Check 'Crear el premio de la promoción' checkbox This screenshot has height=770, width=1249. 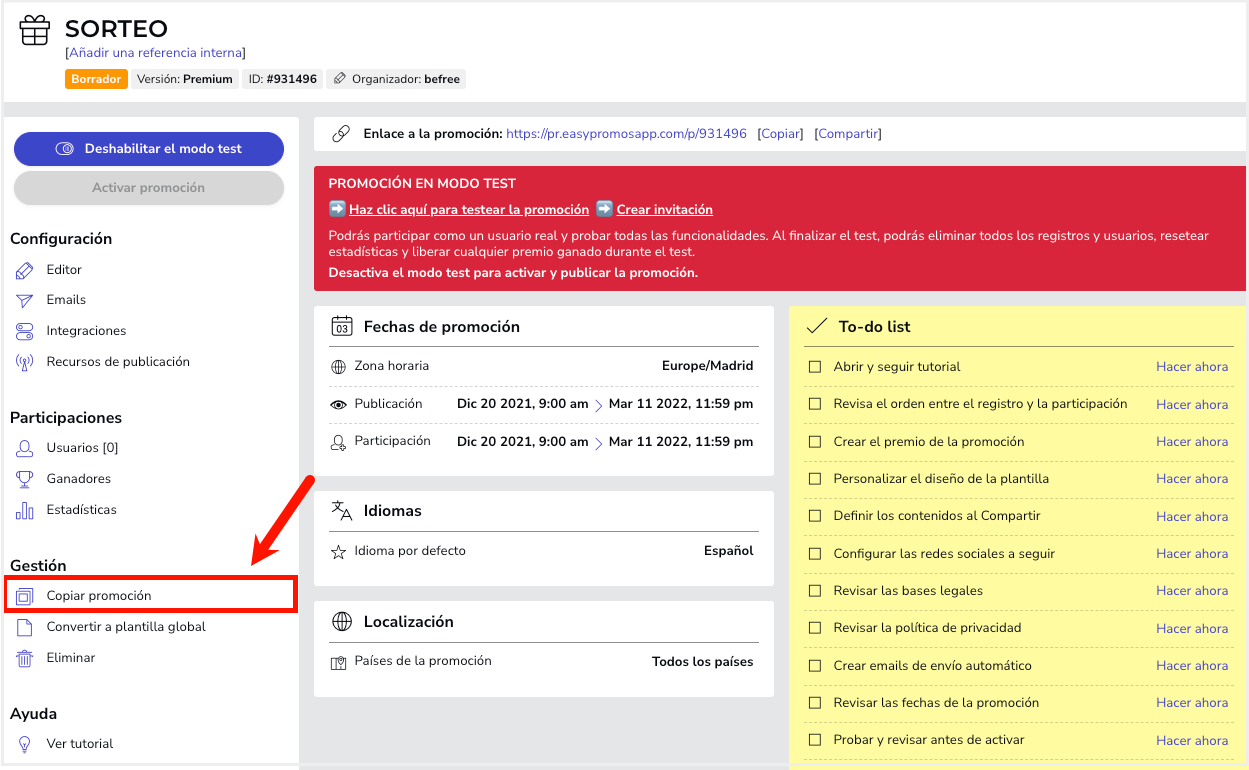815,442
